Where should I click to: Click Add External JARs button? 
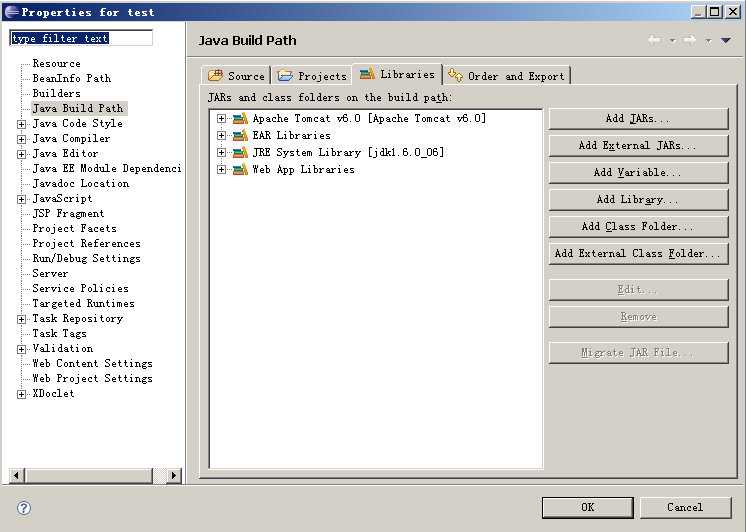click(x=638, y=146)
